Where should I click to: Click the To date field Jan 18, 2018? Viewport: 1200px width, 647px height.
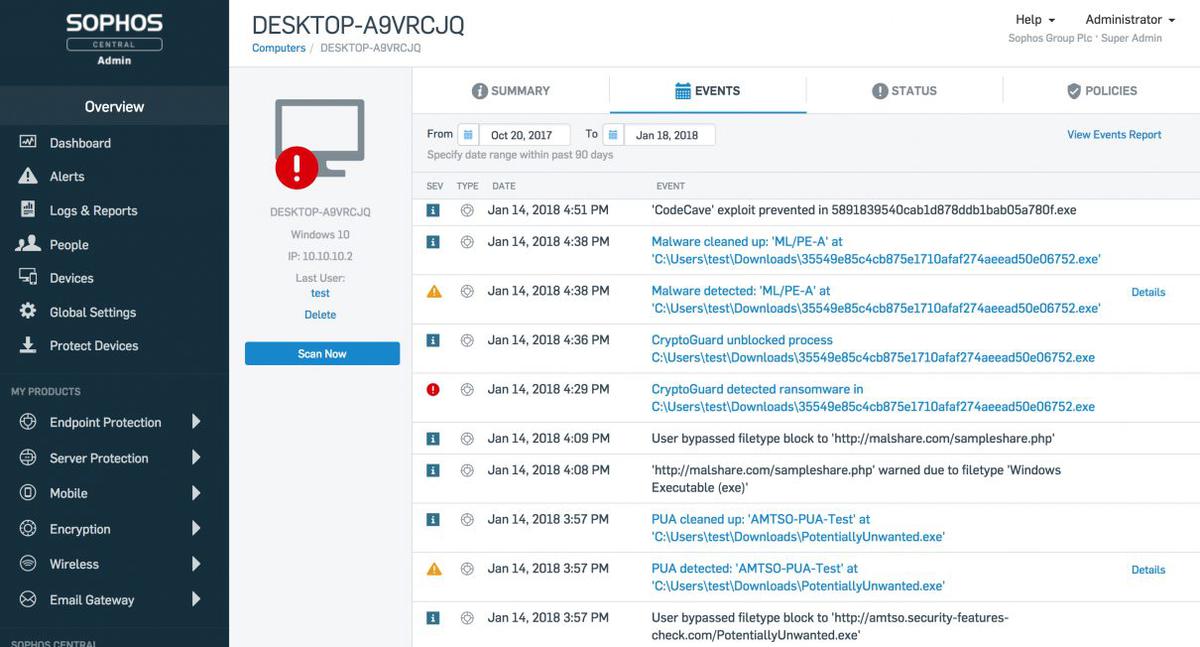click(670, 134)
